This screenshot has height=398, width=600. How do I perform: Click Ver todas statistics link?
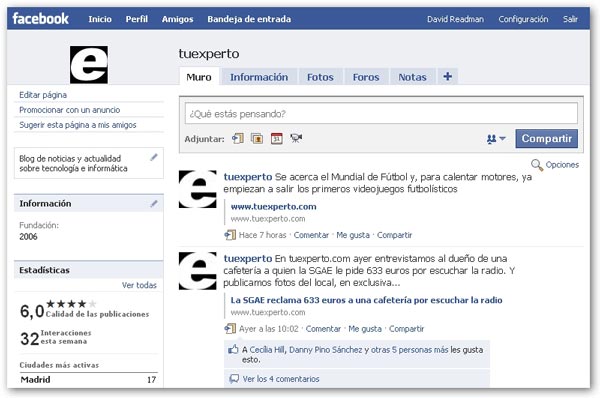point(139,285)
